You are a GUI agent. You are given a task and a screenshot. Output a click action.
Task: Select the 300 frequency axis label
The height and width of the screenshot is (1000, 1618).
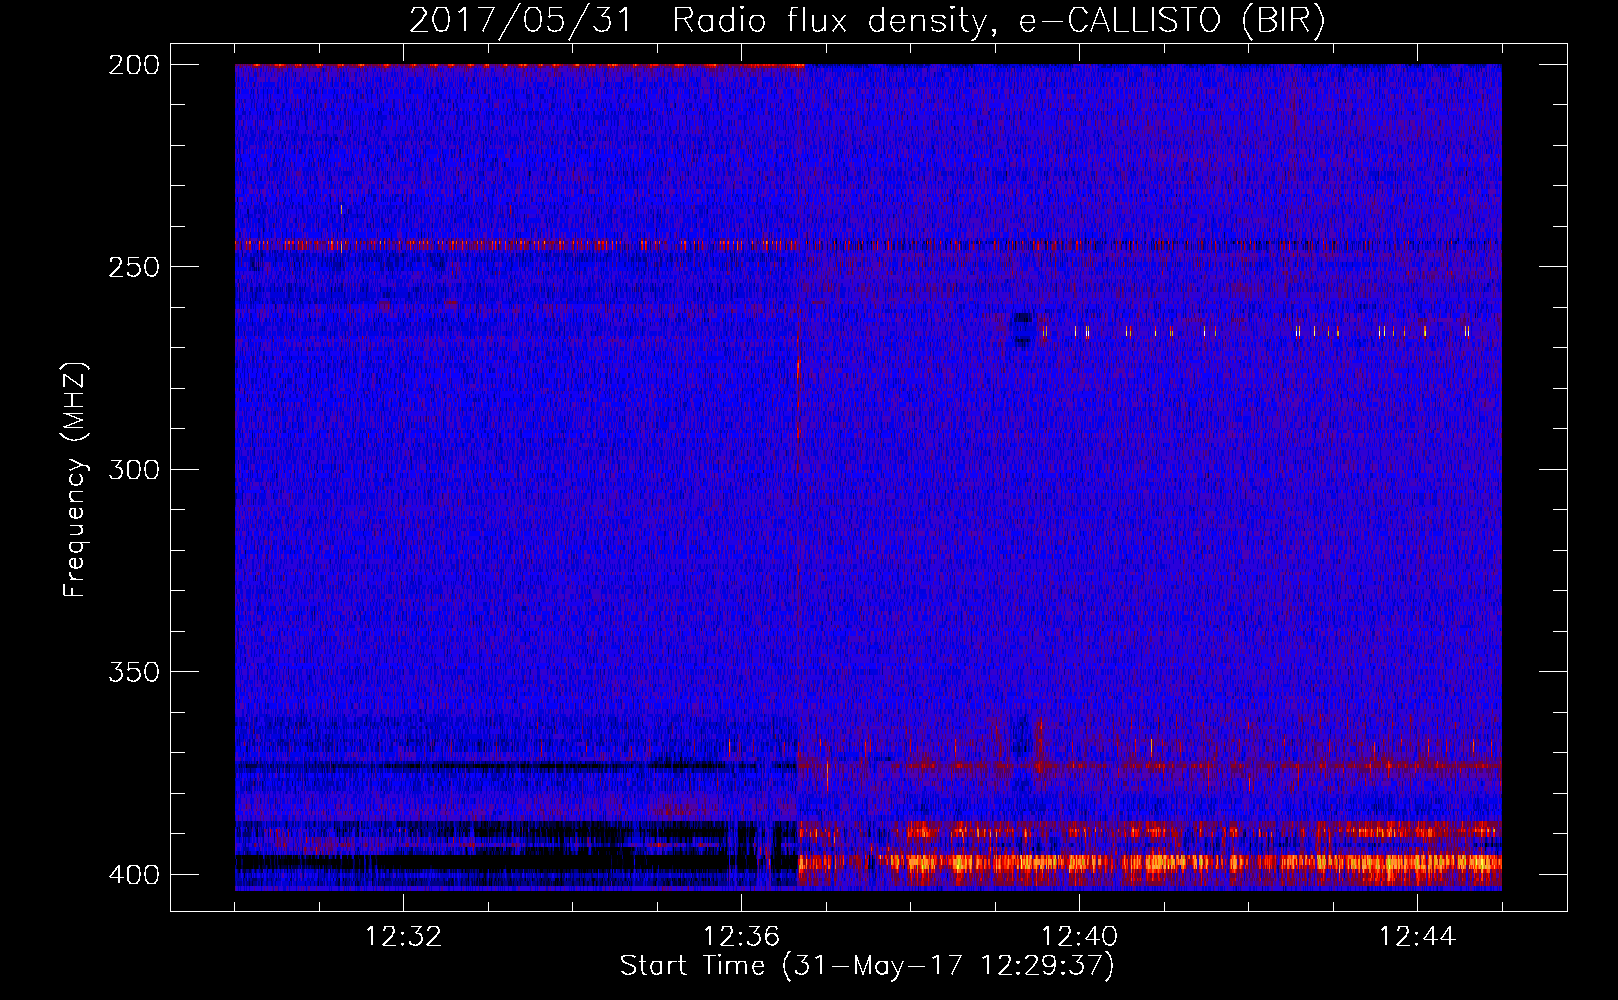pos(133,469)
